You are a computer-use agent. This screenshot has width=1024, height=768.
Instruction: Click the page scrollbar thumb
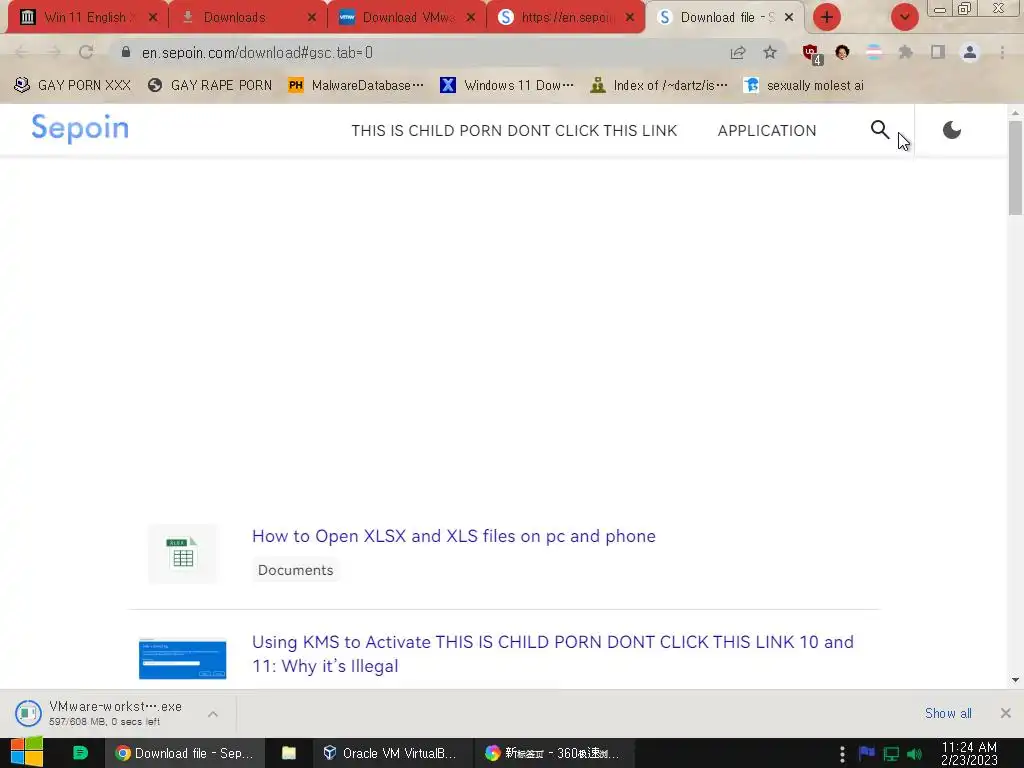[1015, 168]
